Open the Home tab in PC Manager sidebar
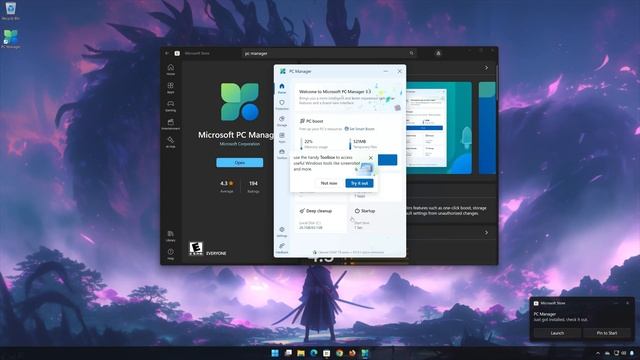This screenshot has height=360, width=640. (282, 88)
